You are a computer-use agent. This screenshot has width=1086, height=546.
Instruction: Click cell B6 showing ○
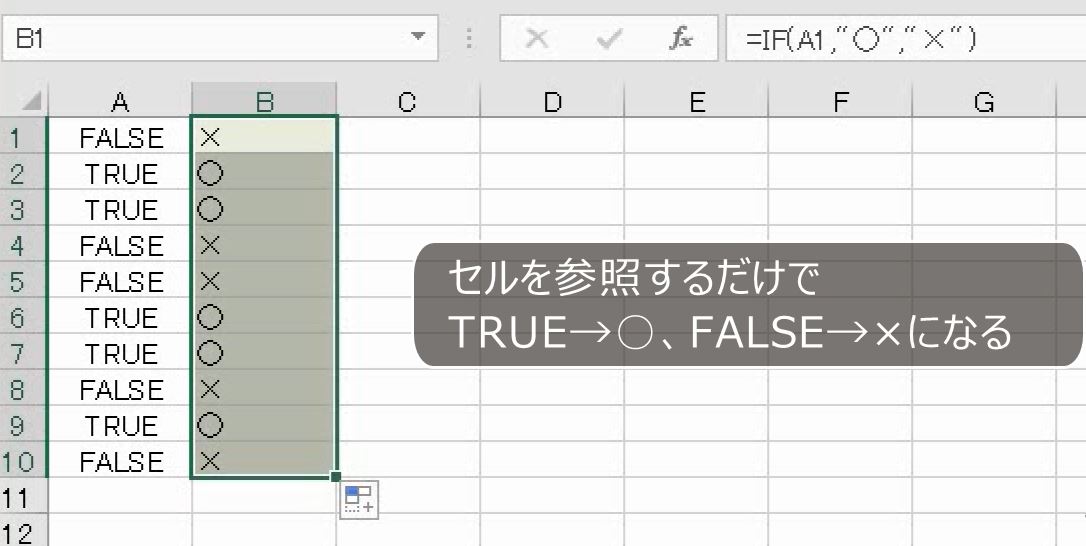tap(264, 315)
